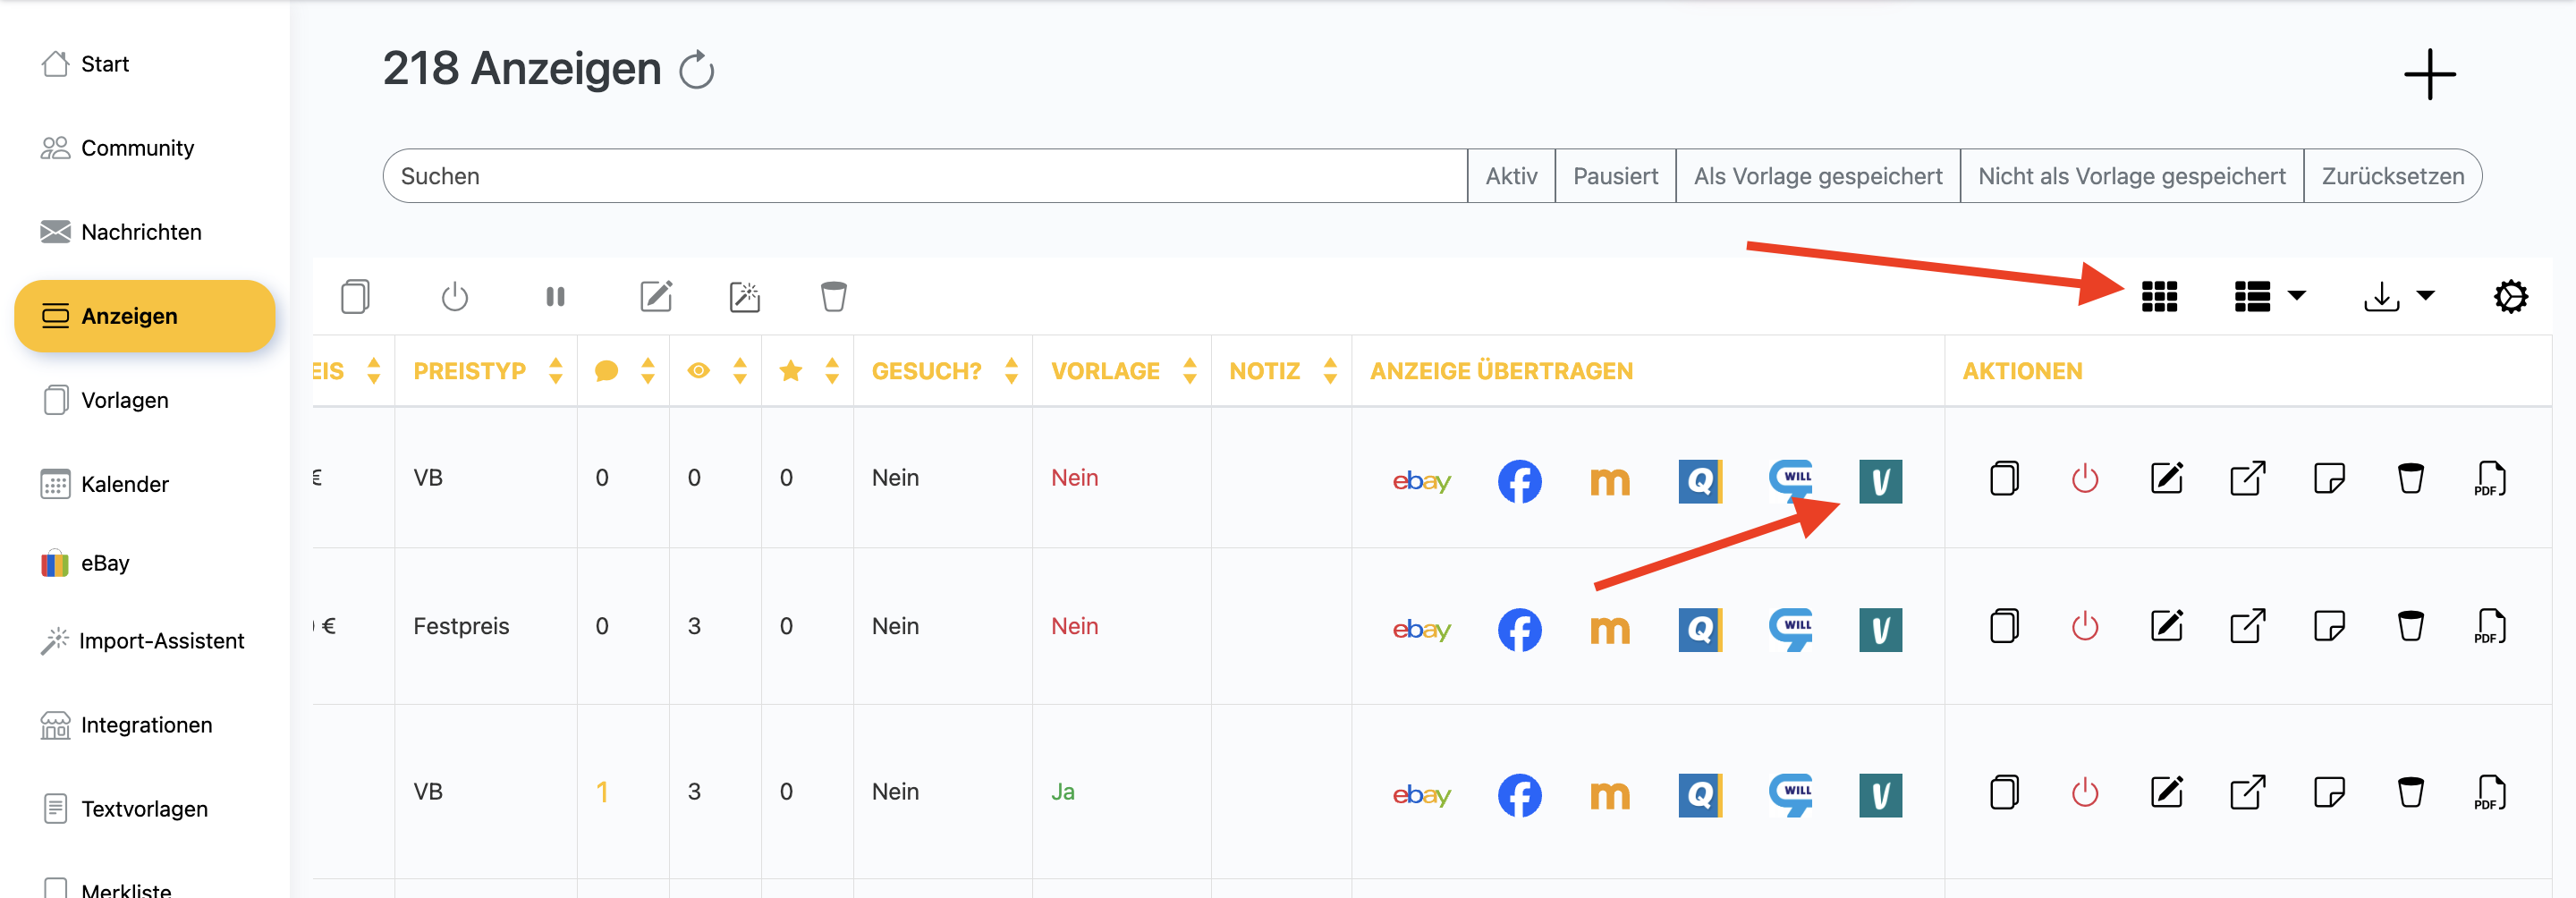The image size is (2576, 898).
Task: Open PDF export icon in the third row
Action: [x=2489, y=793]
